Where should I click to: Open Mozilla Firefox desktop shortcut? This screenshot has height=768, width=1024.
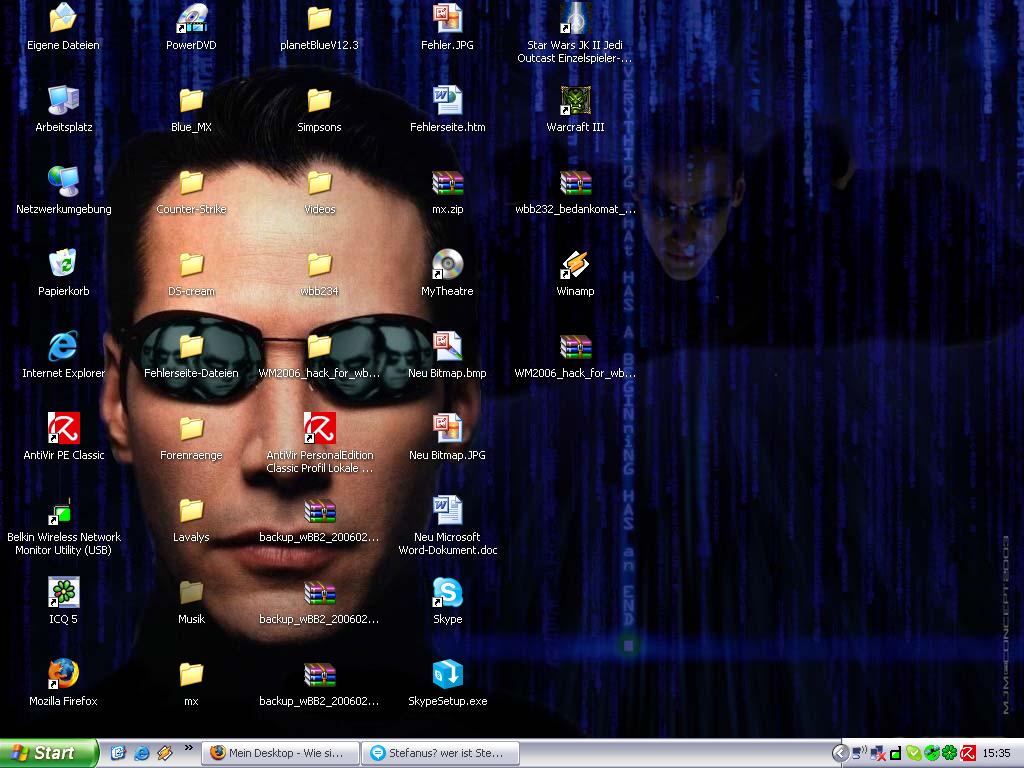click(x=63, y=674)
